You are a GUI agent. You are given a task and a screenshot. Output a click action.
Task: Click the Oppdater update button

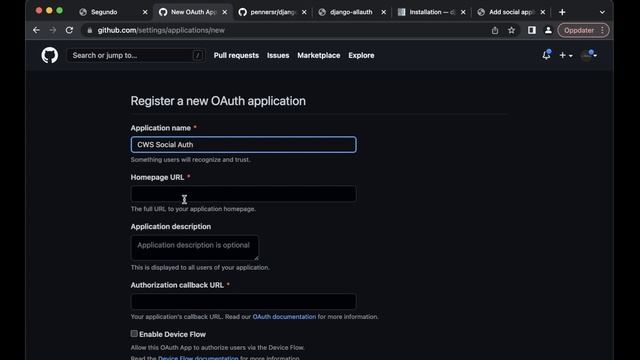pyautogui.click(x=579, y=30)
